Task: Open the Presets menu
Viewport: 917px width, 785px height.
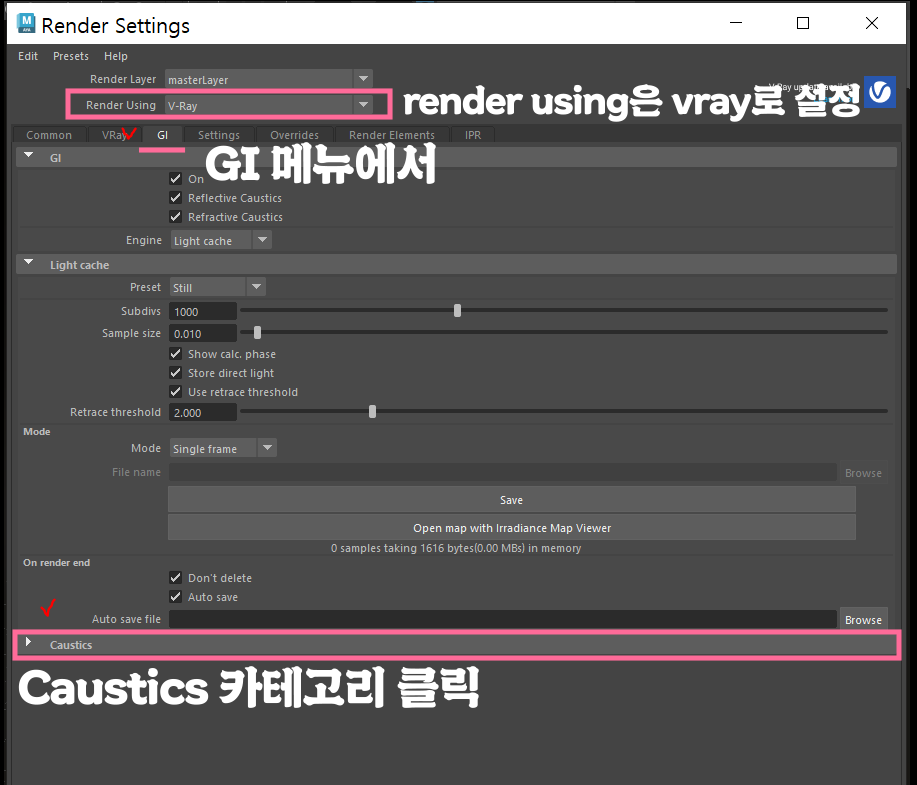Action: (71, 56)
